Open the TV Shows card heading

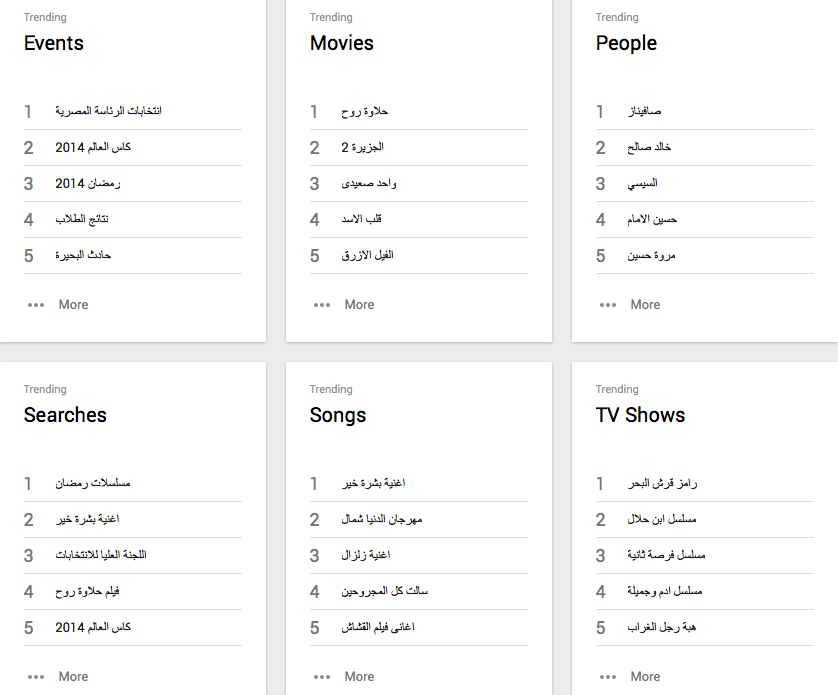[640, 415]
